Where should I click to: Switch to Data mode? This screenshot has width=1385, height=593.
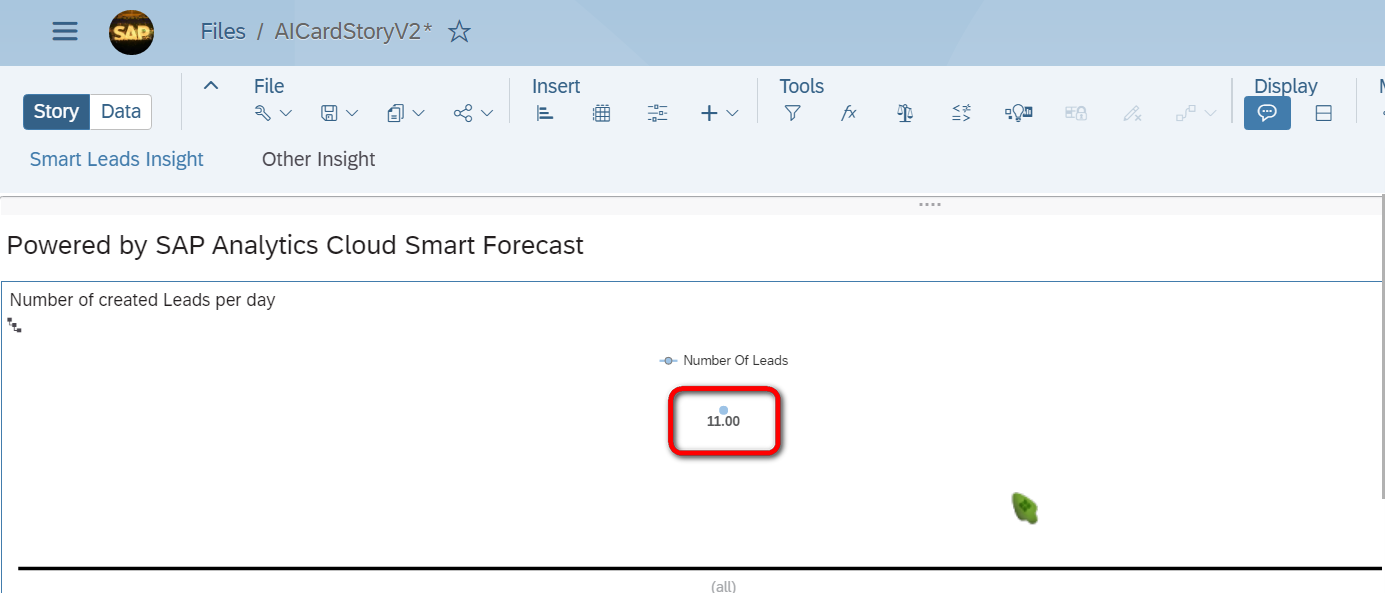click(x=121, y=112)
